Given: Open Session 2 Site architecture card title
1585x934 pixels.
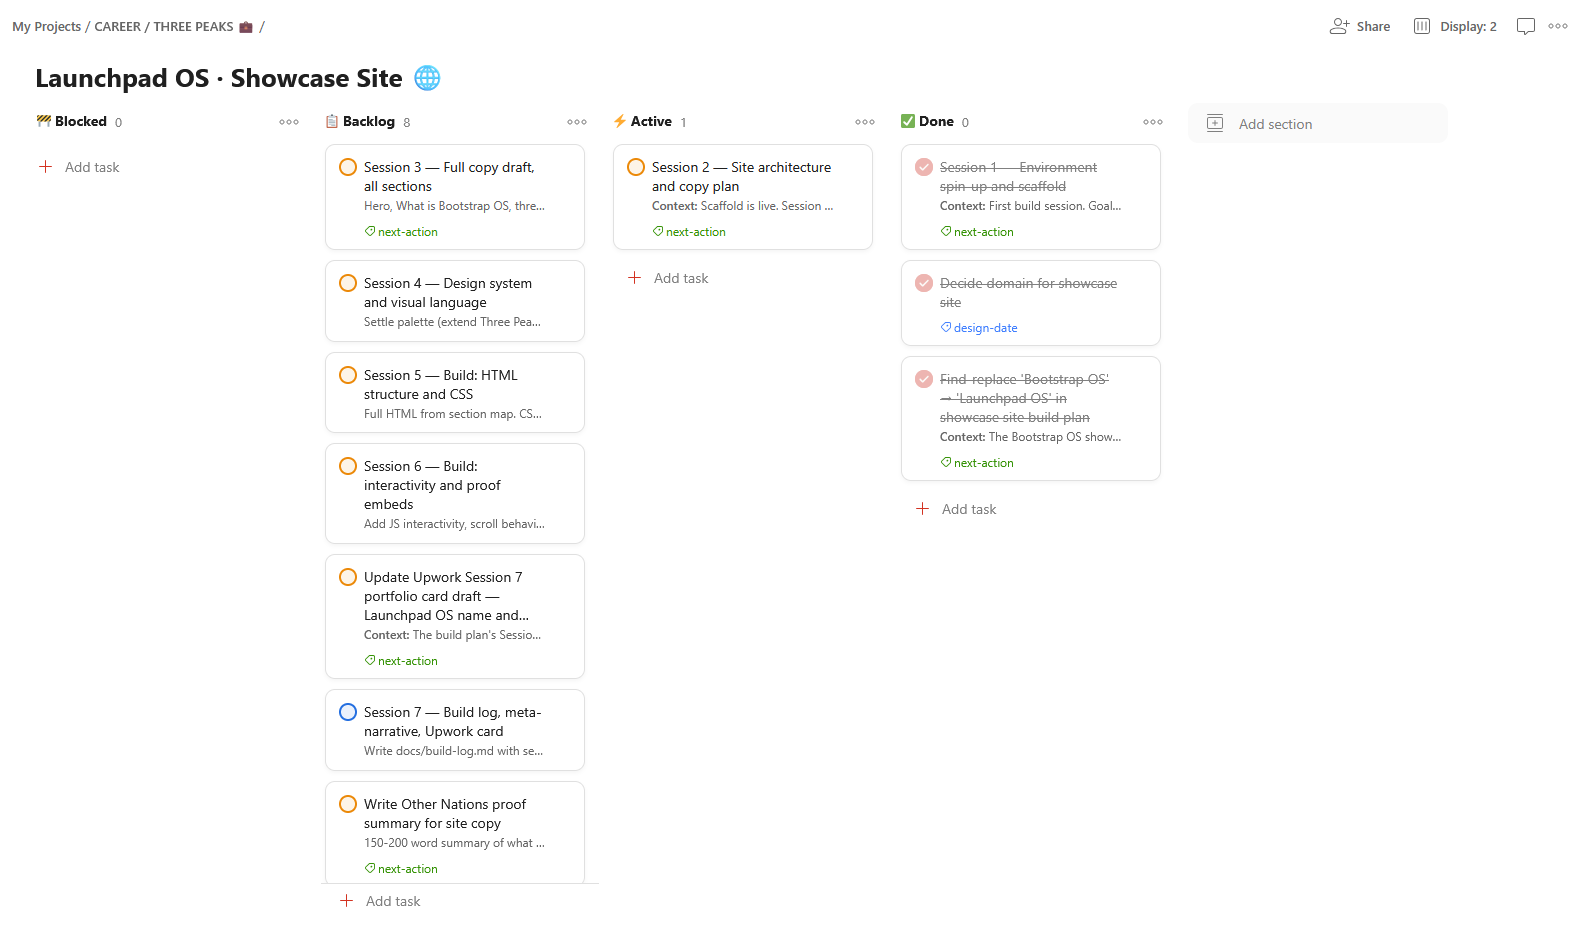Looking at the screenshot, I should pos(741,177).
